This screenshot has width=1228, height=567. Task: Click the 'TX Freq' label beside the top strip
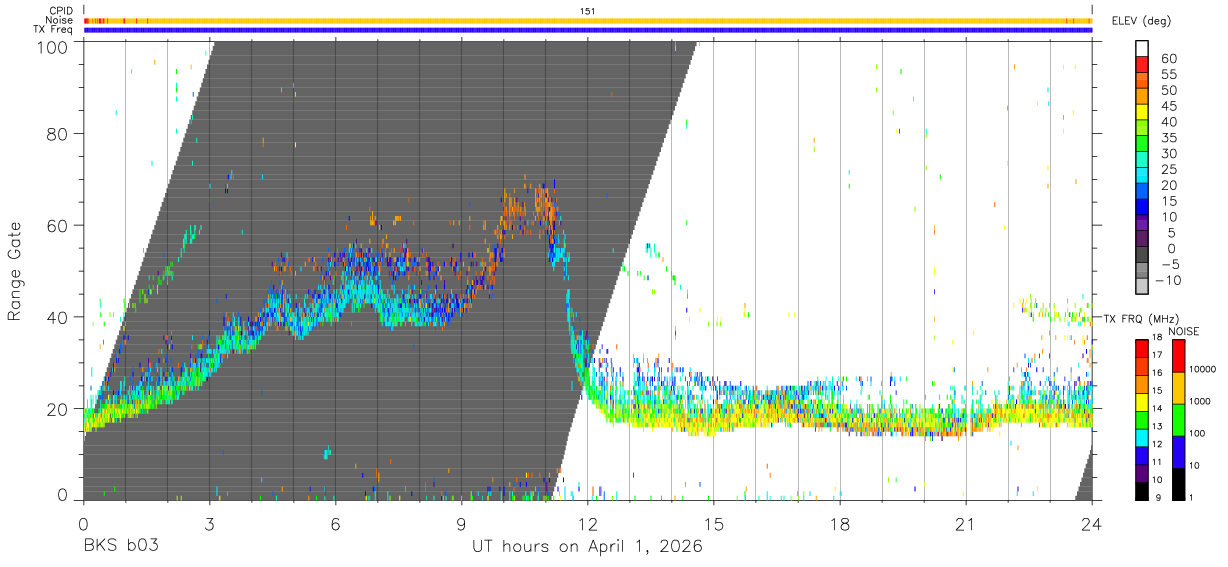[x=54, y=30]
